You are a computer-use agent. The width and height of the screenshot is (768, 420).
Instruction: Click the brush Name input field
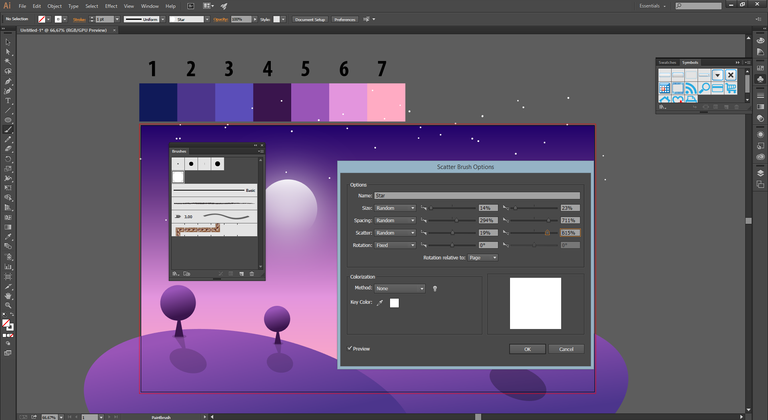click(x=477, y=196)
